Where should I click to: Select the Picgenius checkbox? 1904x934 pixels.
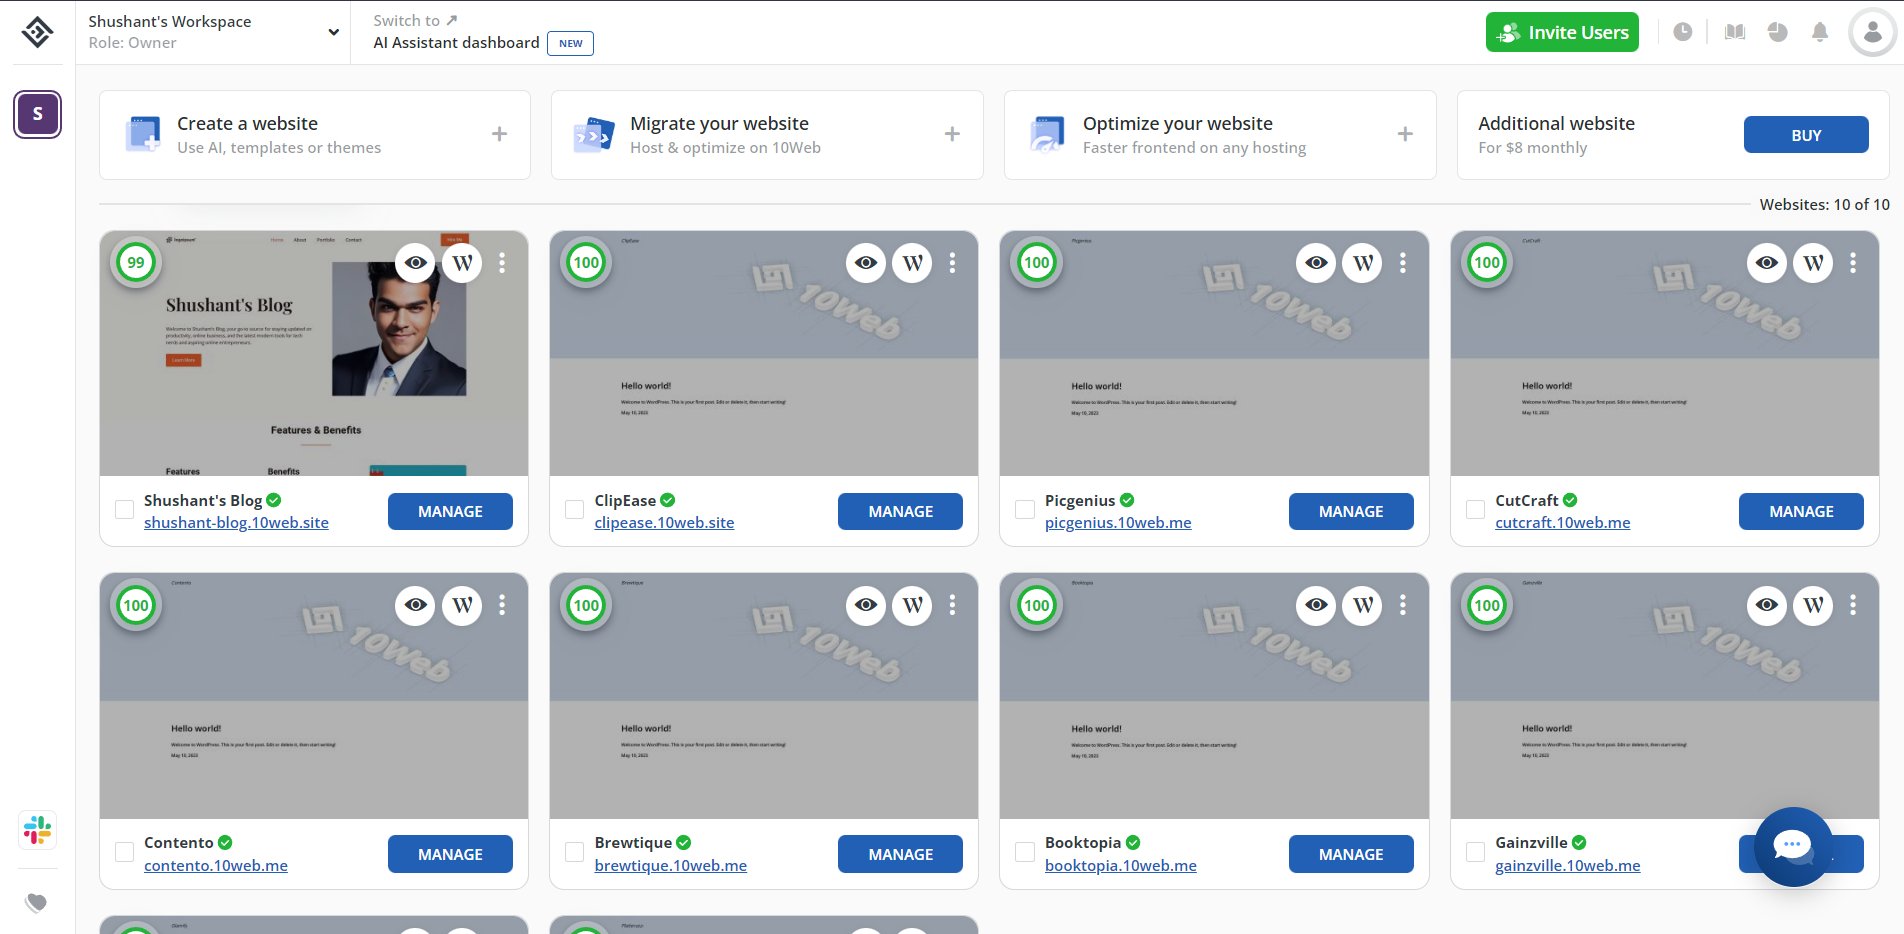(x=1025, y=510)
